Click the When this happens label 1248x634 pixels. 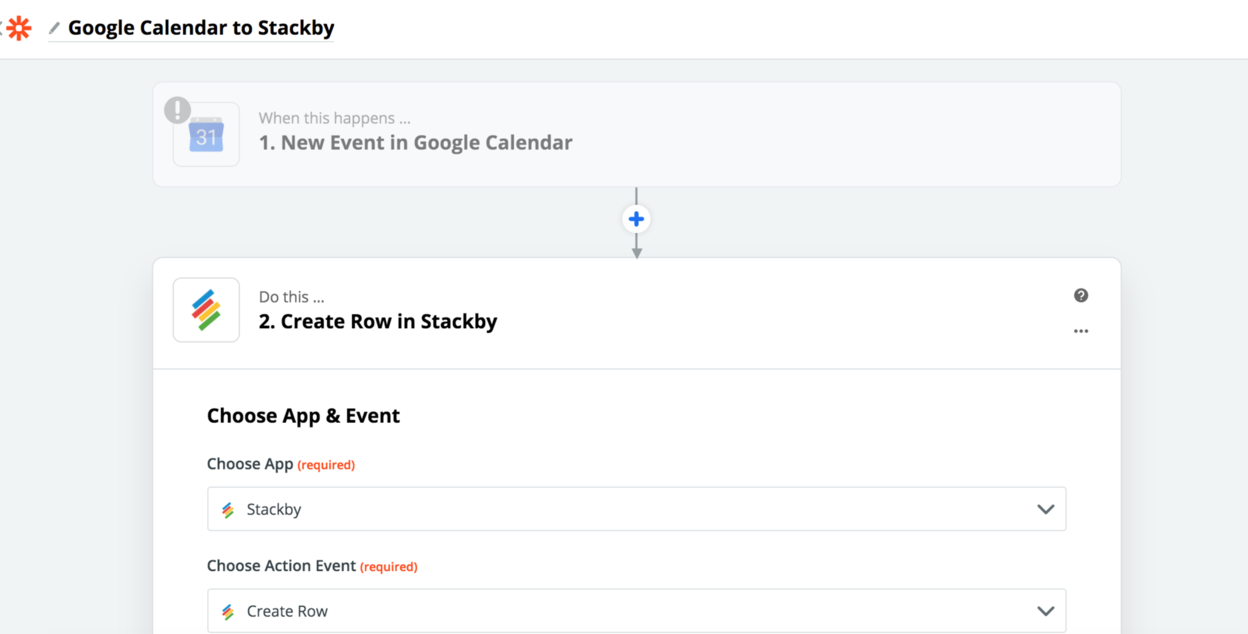[334, 118]
